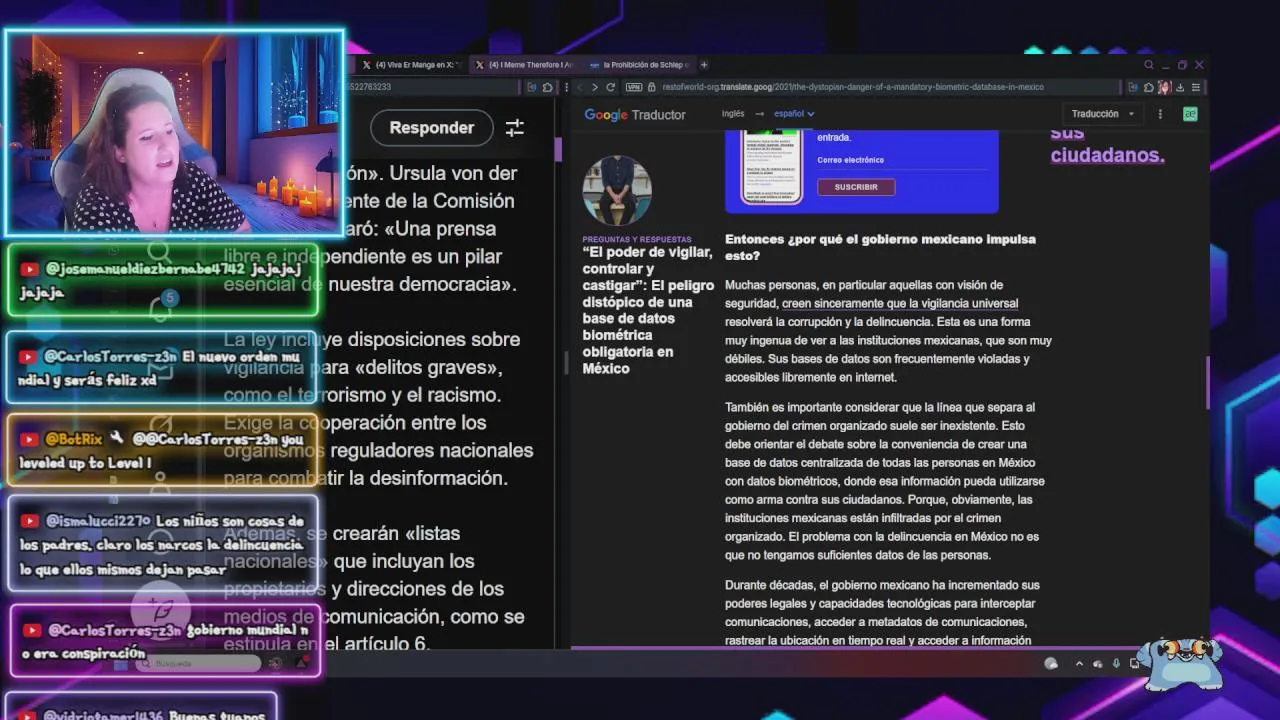
Task: Click the browser forward arrow
Action: (x=595, y=87)
